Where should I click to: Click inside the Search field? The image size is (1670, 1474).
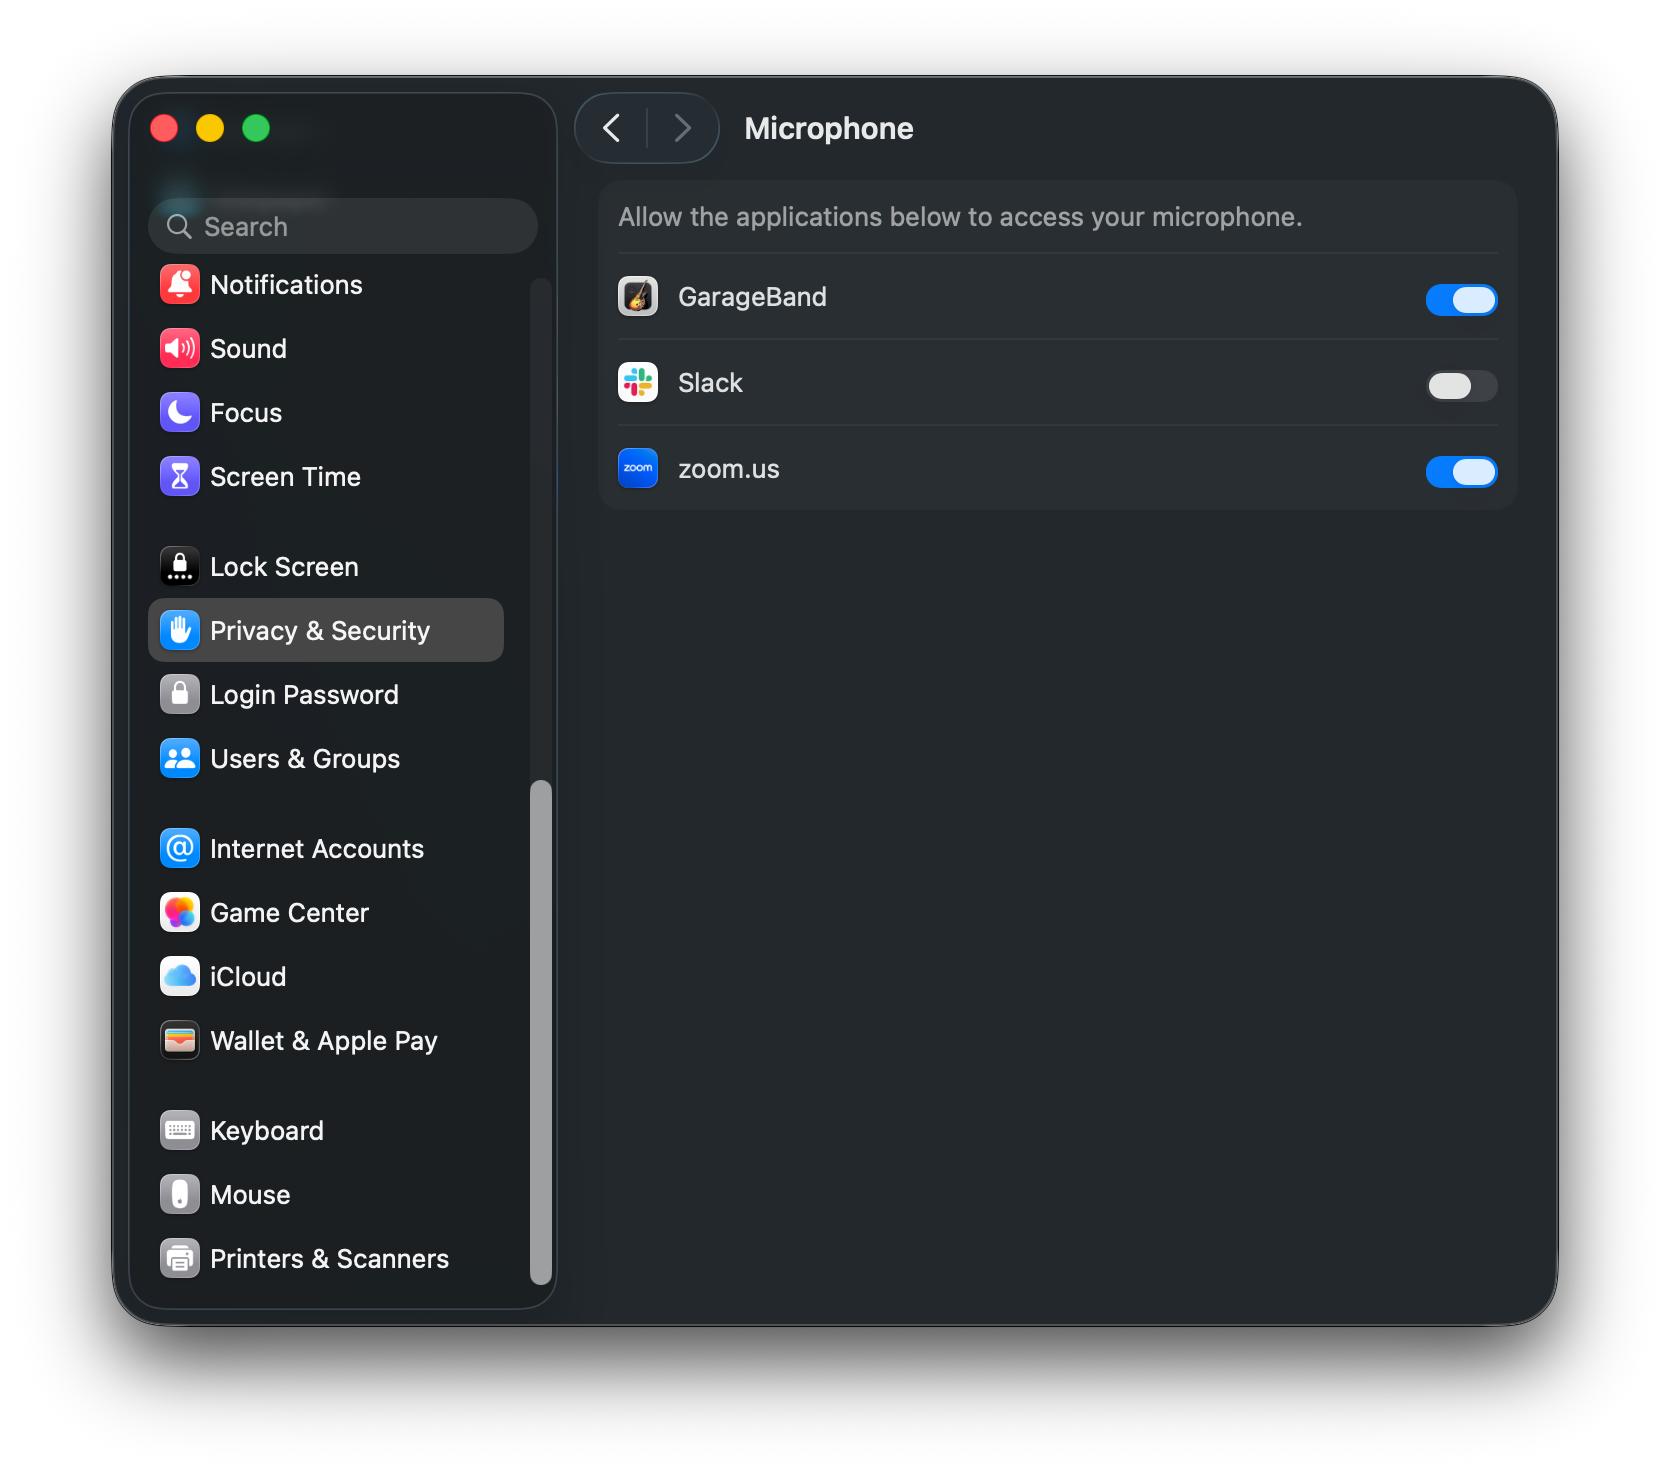(343, 226)
